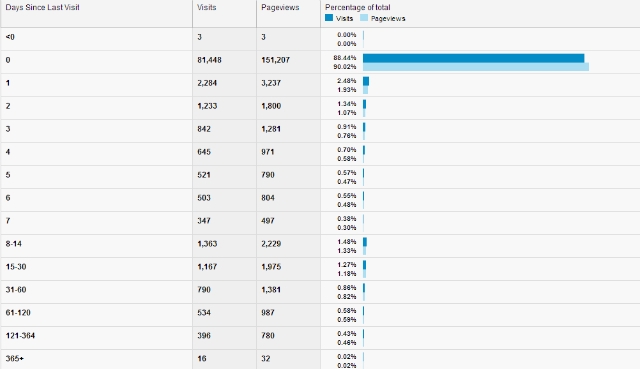This screenshot has height=369, width=640.
Task: Click the 1.48% visits bar for 8-14 days
Action: (x=365, y=242)
